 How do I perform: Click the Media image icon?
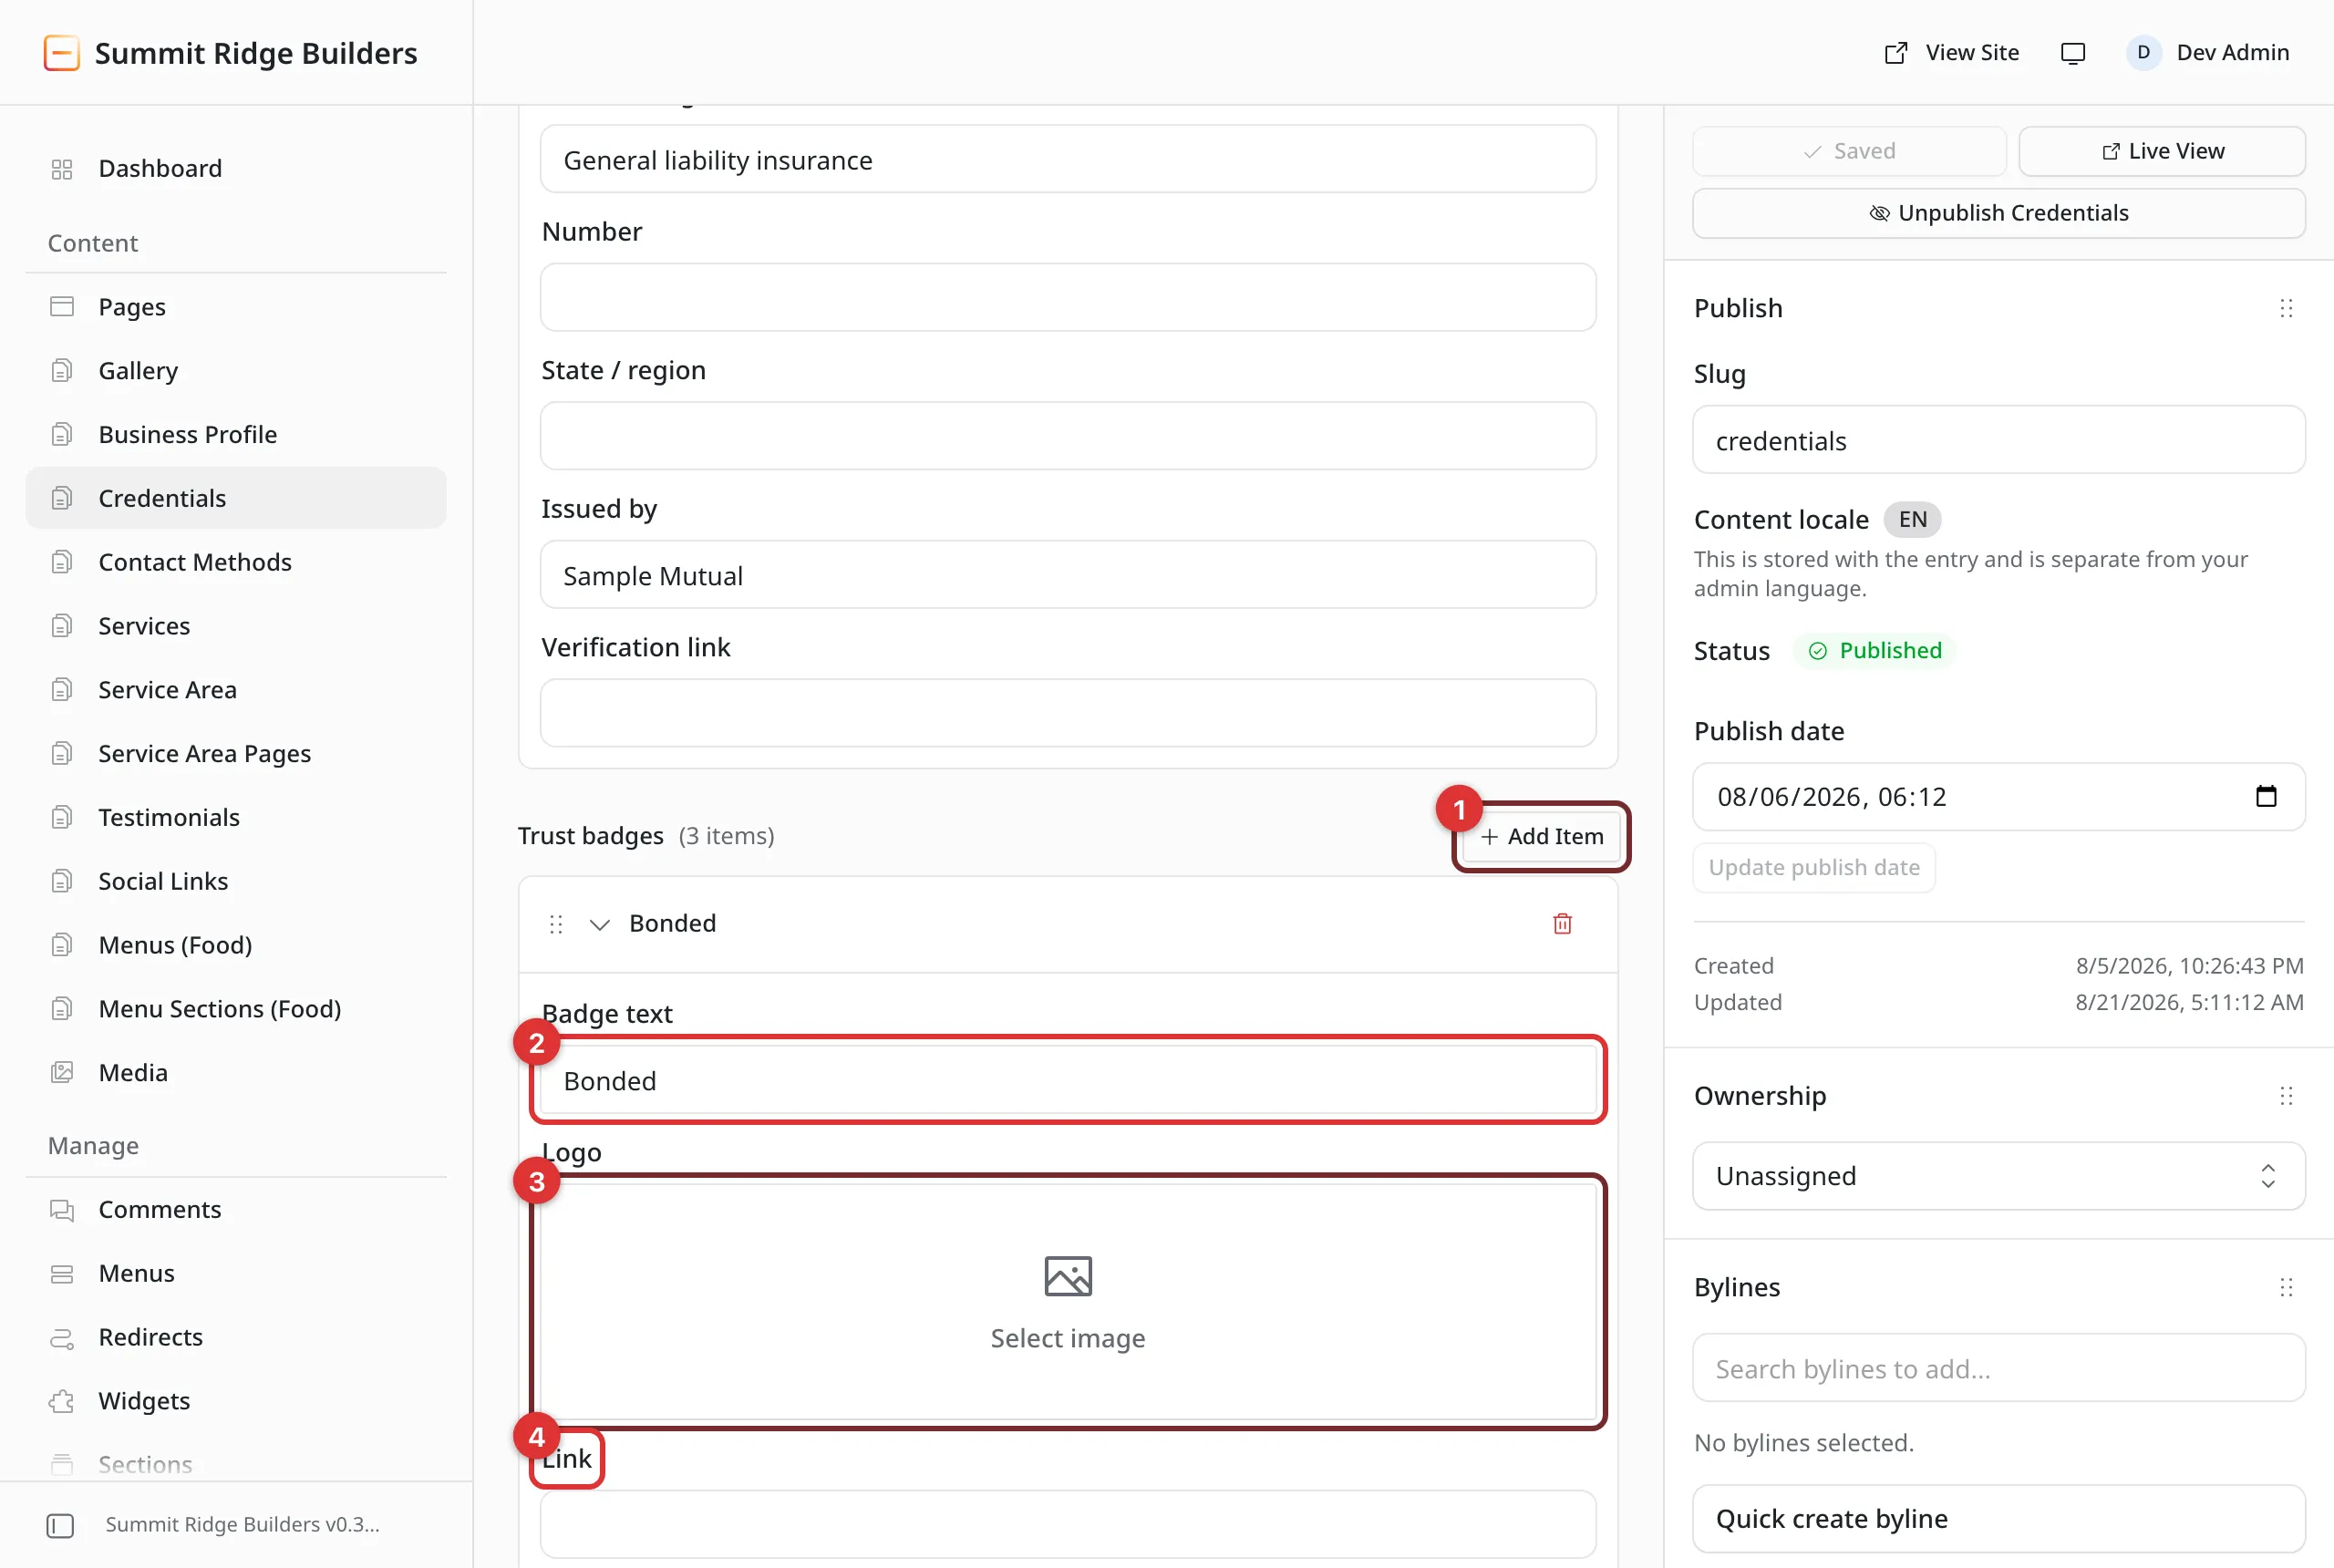pyautogui.click(x=62, y=1073)
